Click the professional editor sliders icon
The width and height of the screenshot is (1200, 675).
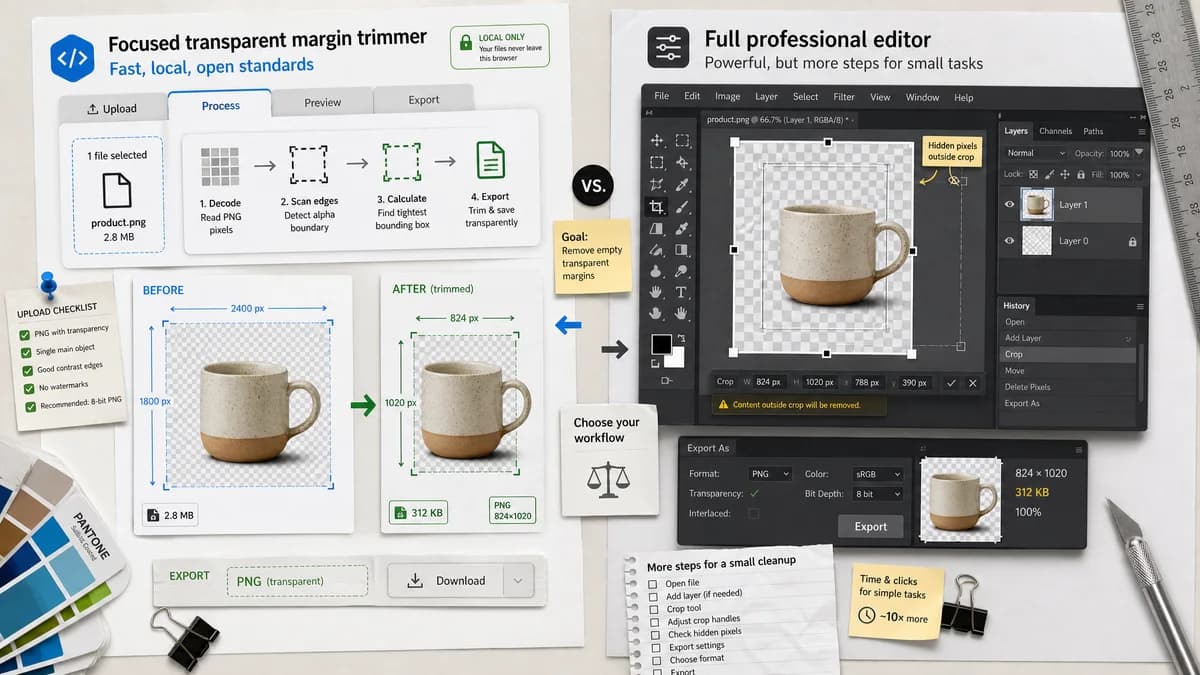[x=668, y=47]
